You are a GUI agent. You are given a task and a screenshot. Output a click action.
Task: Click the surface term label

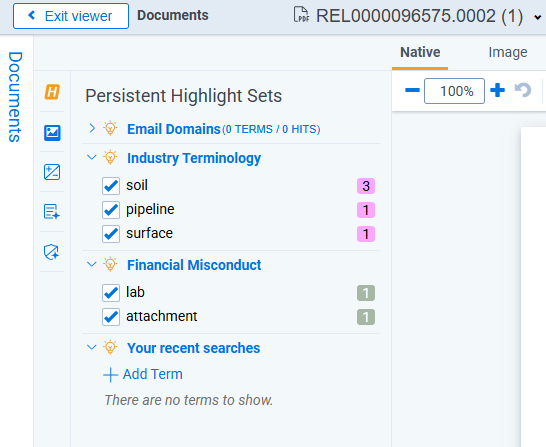149,233
